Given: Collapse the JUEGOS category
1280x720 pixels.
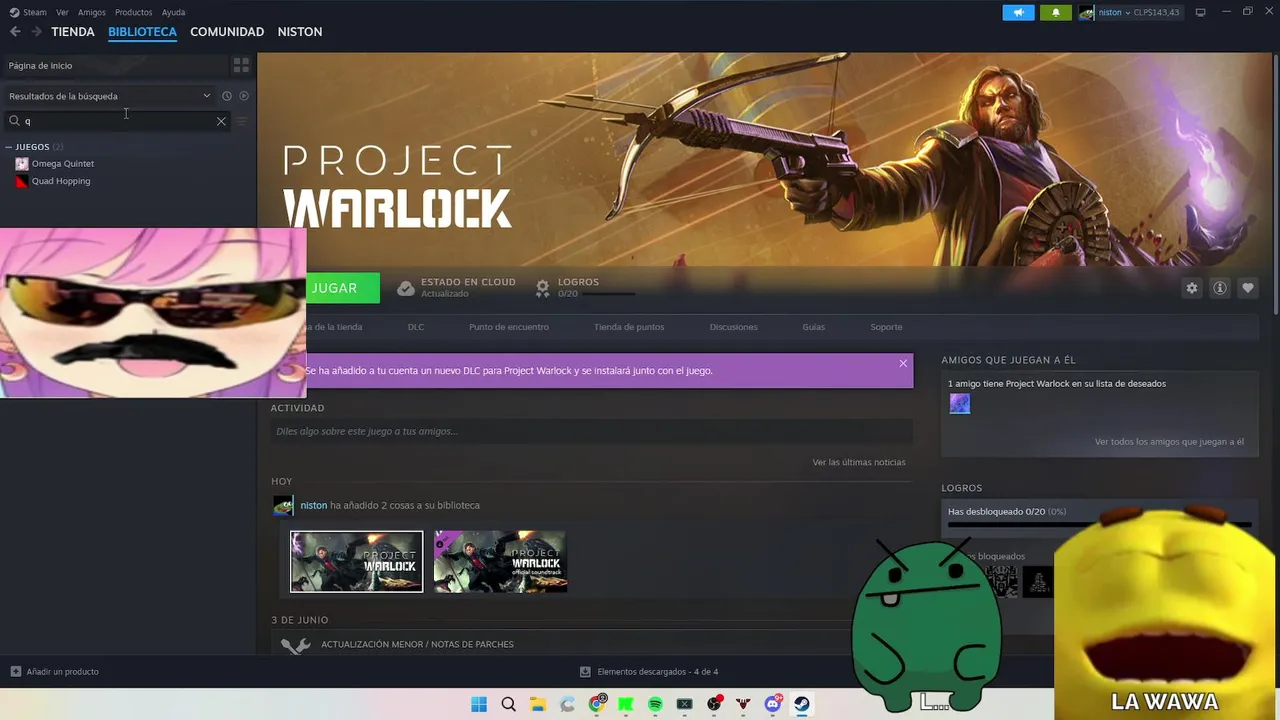Looking at the screenshot, I should pos(9,147).
